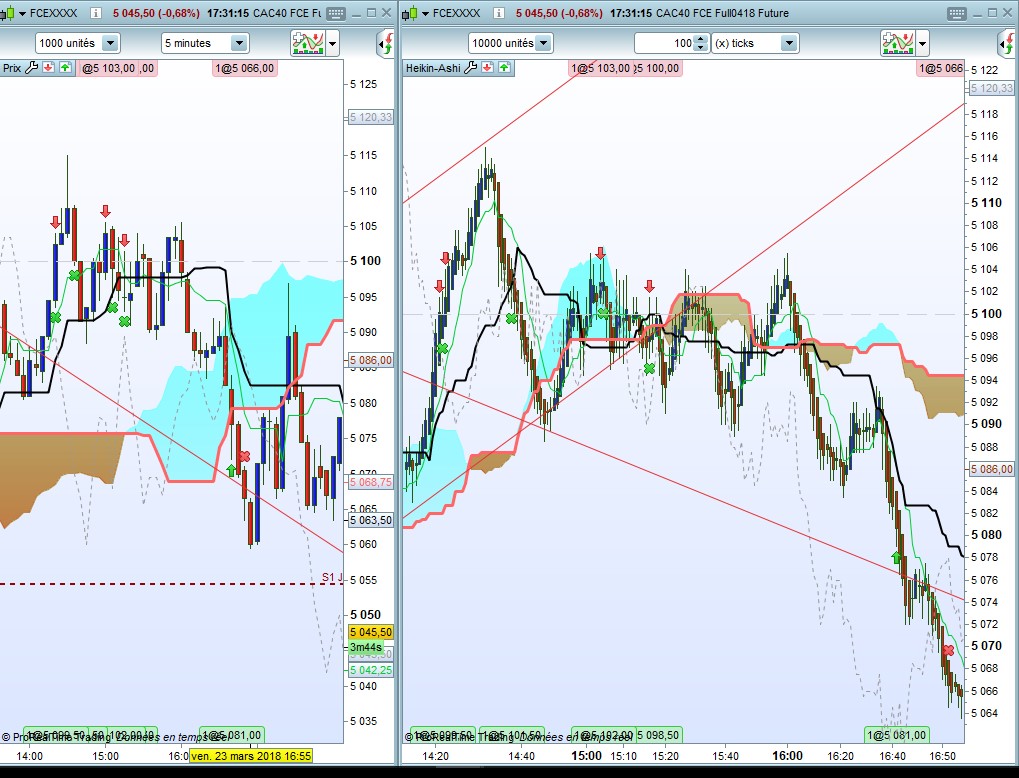Viewport: 1019px width, 778px height.
Task: Select the 1@5 103,00 order label on right chart
Action: click(x=600, y=68)
